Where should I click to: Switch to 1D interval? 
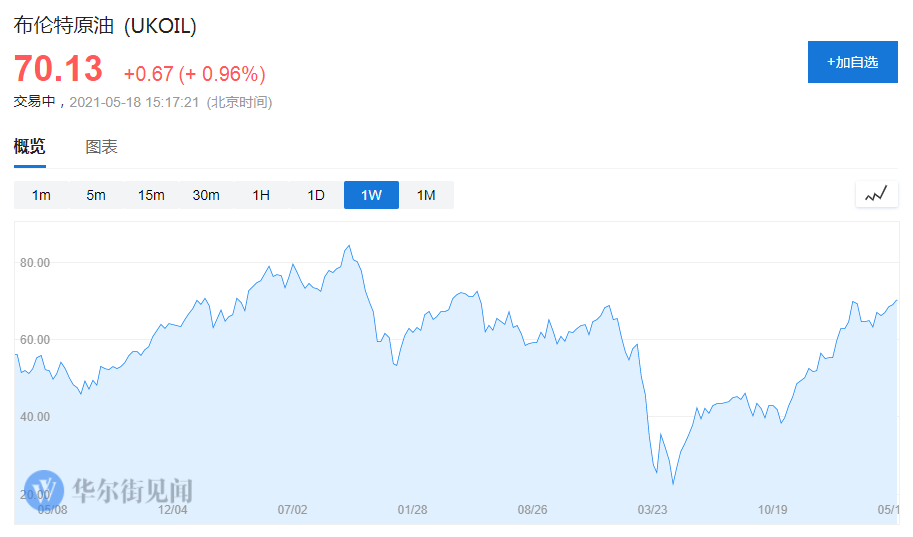pyautogui.click(x=316, y=195)
